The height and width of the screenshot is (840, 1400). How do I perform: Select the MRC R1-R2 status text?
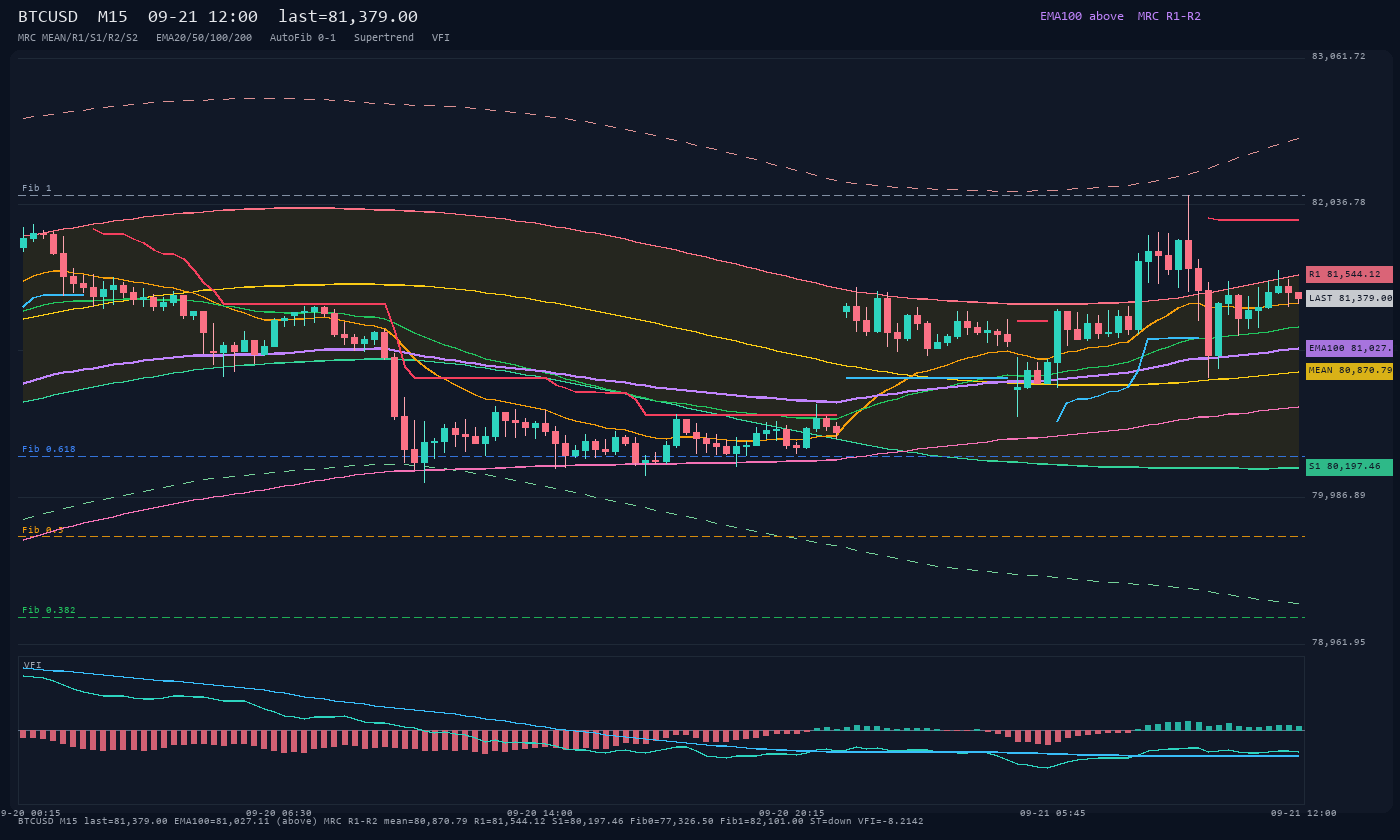click(1169, 16)
